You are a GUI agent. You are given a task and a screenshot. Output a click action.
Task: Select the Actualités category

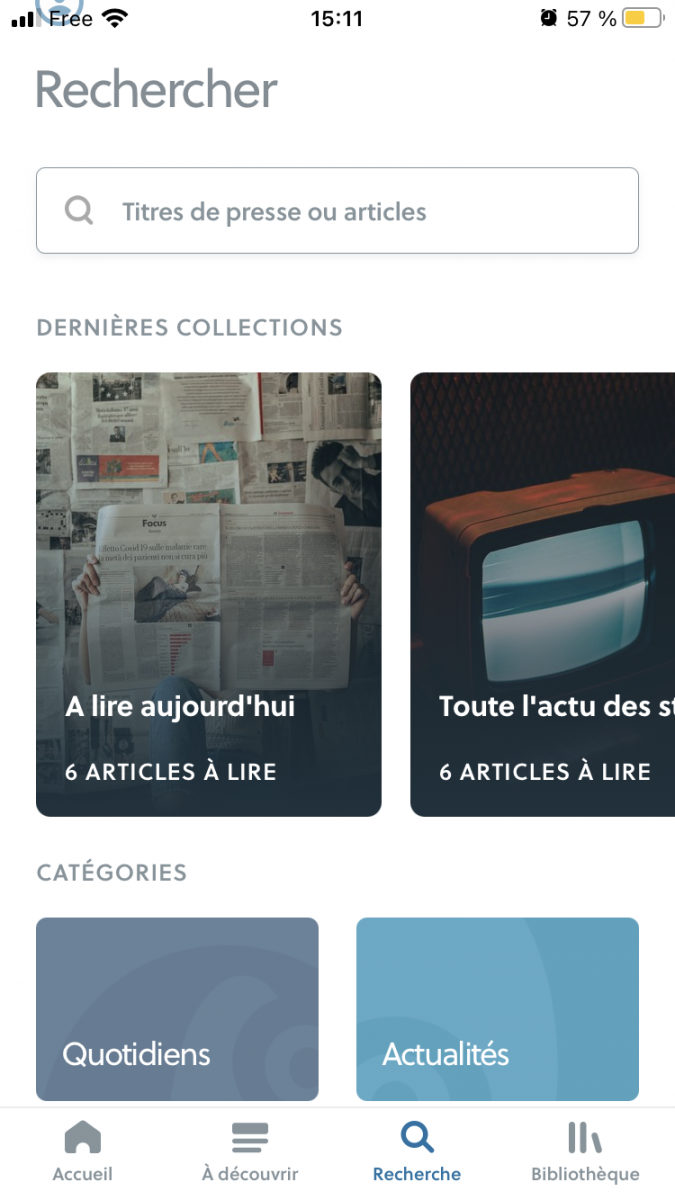click(x=497, y=1009)
